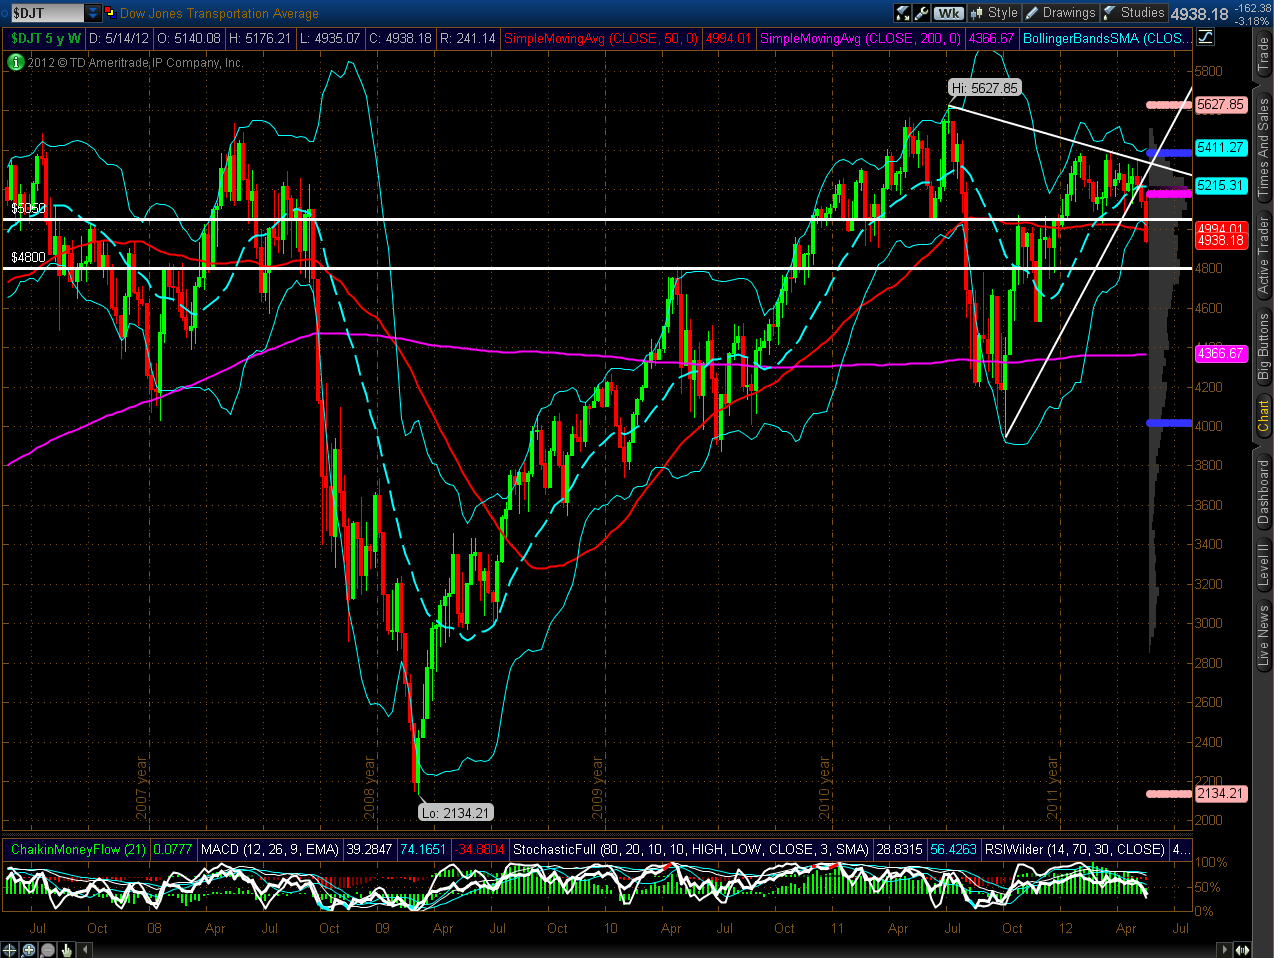The height and width of the screenshot is (958, 1274).
Task: Click the Dow Jones Transportation Average title
Action: [x=219, y=13]
